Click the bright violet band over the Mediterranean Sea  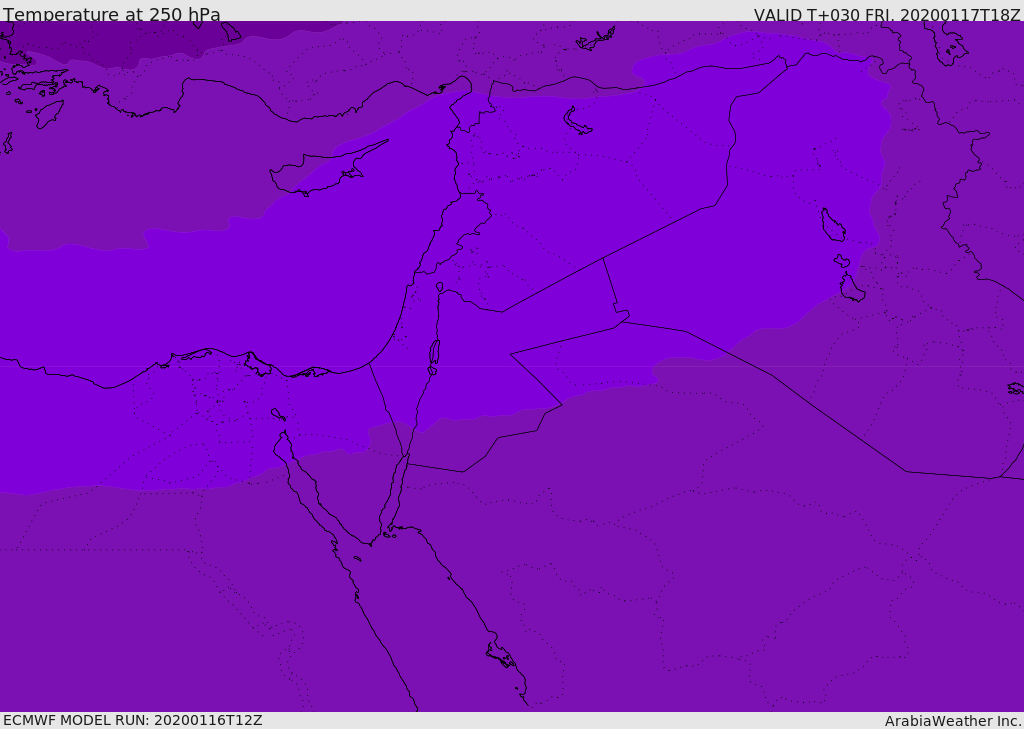coord(196,294)
